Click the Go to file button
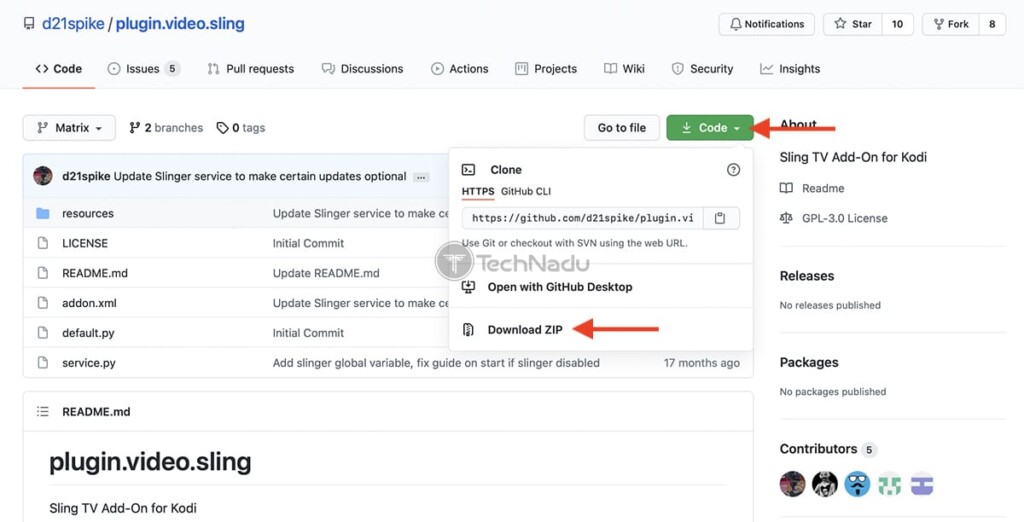This screenshot has width=1024, height=522. point(622,128)
